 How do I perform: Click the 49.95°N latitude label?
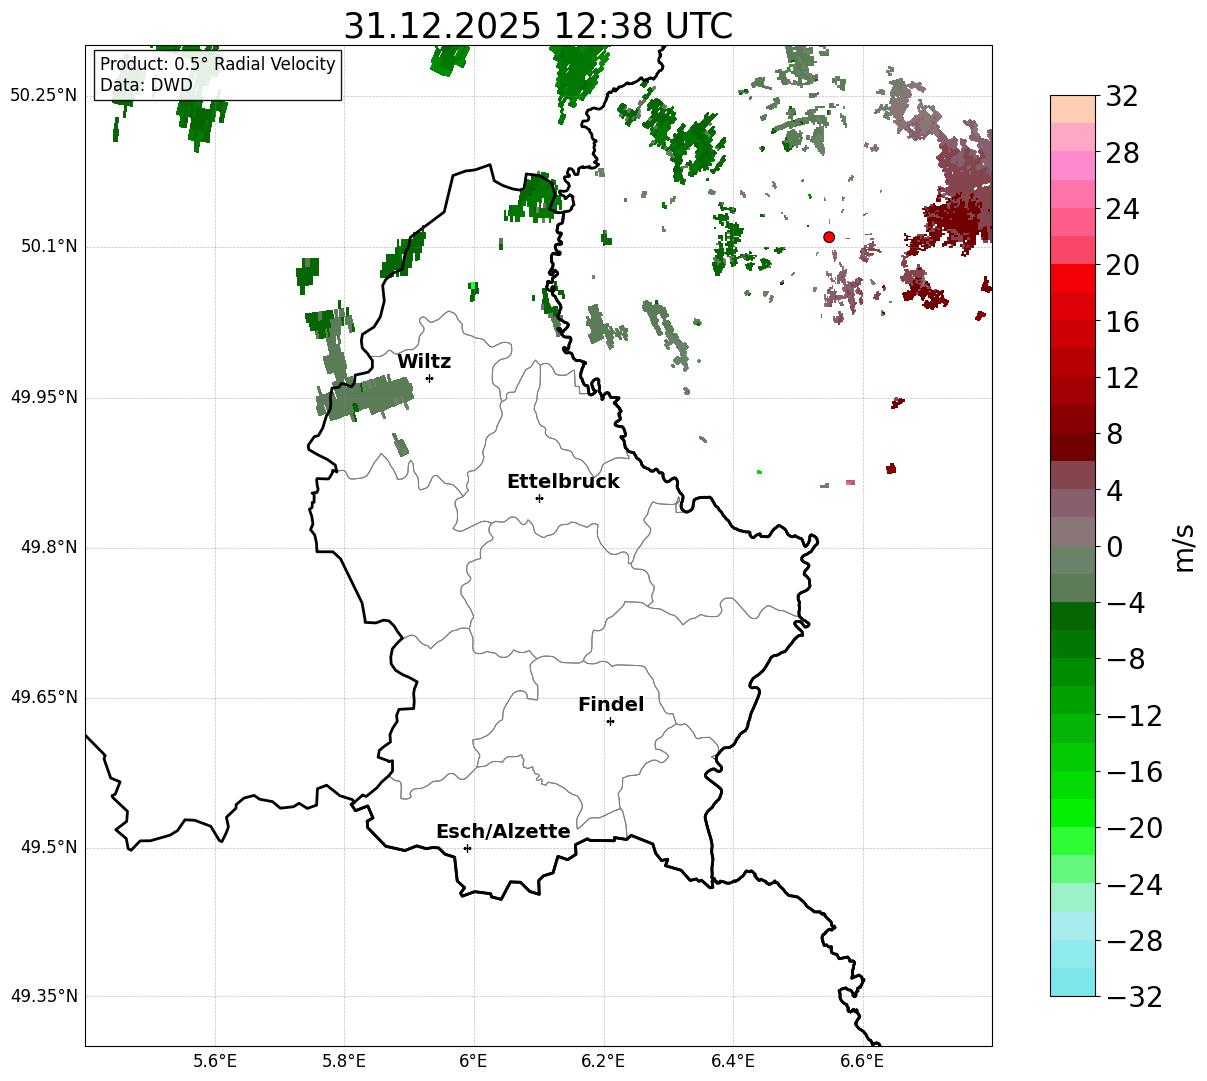(44, 397)
